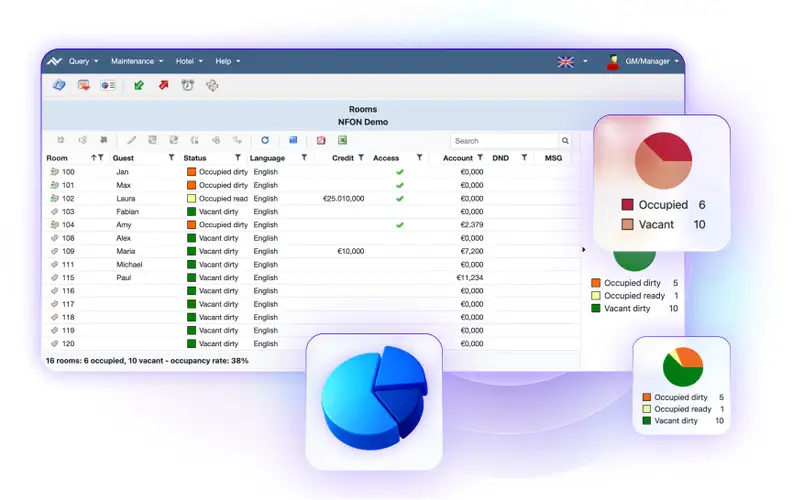Image resolution: width=793 pixels, height=500 pixels.
Task: Toggle the access checkmark for room 102
Action: (399, 198)
